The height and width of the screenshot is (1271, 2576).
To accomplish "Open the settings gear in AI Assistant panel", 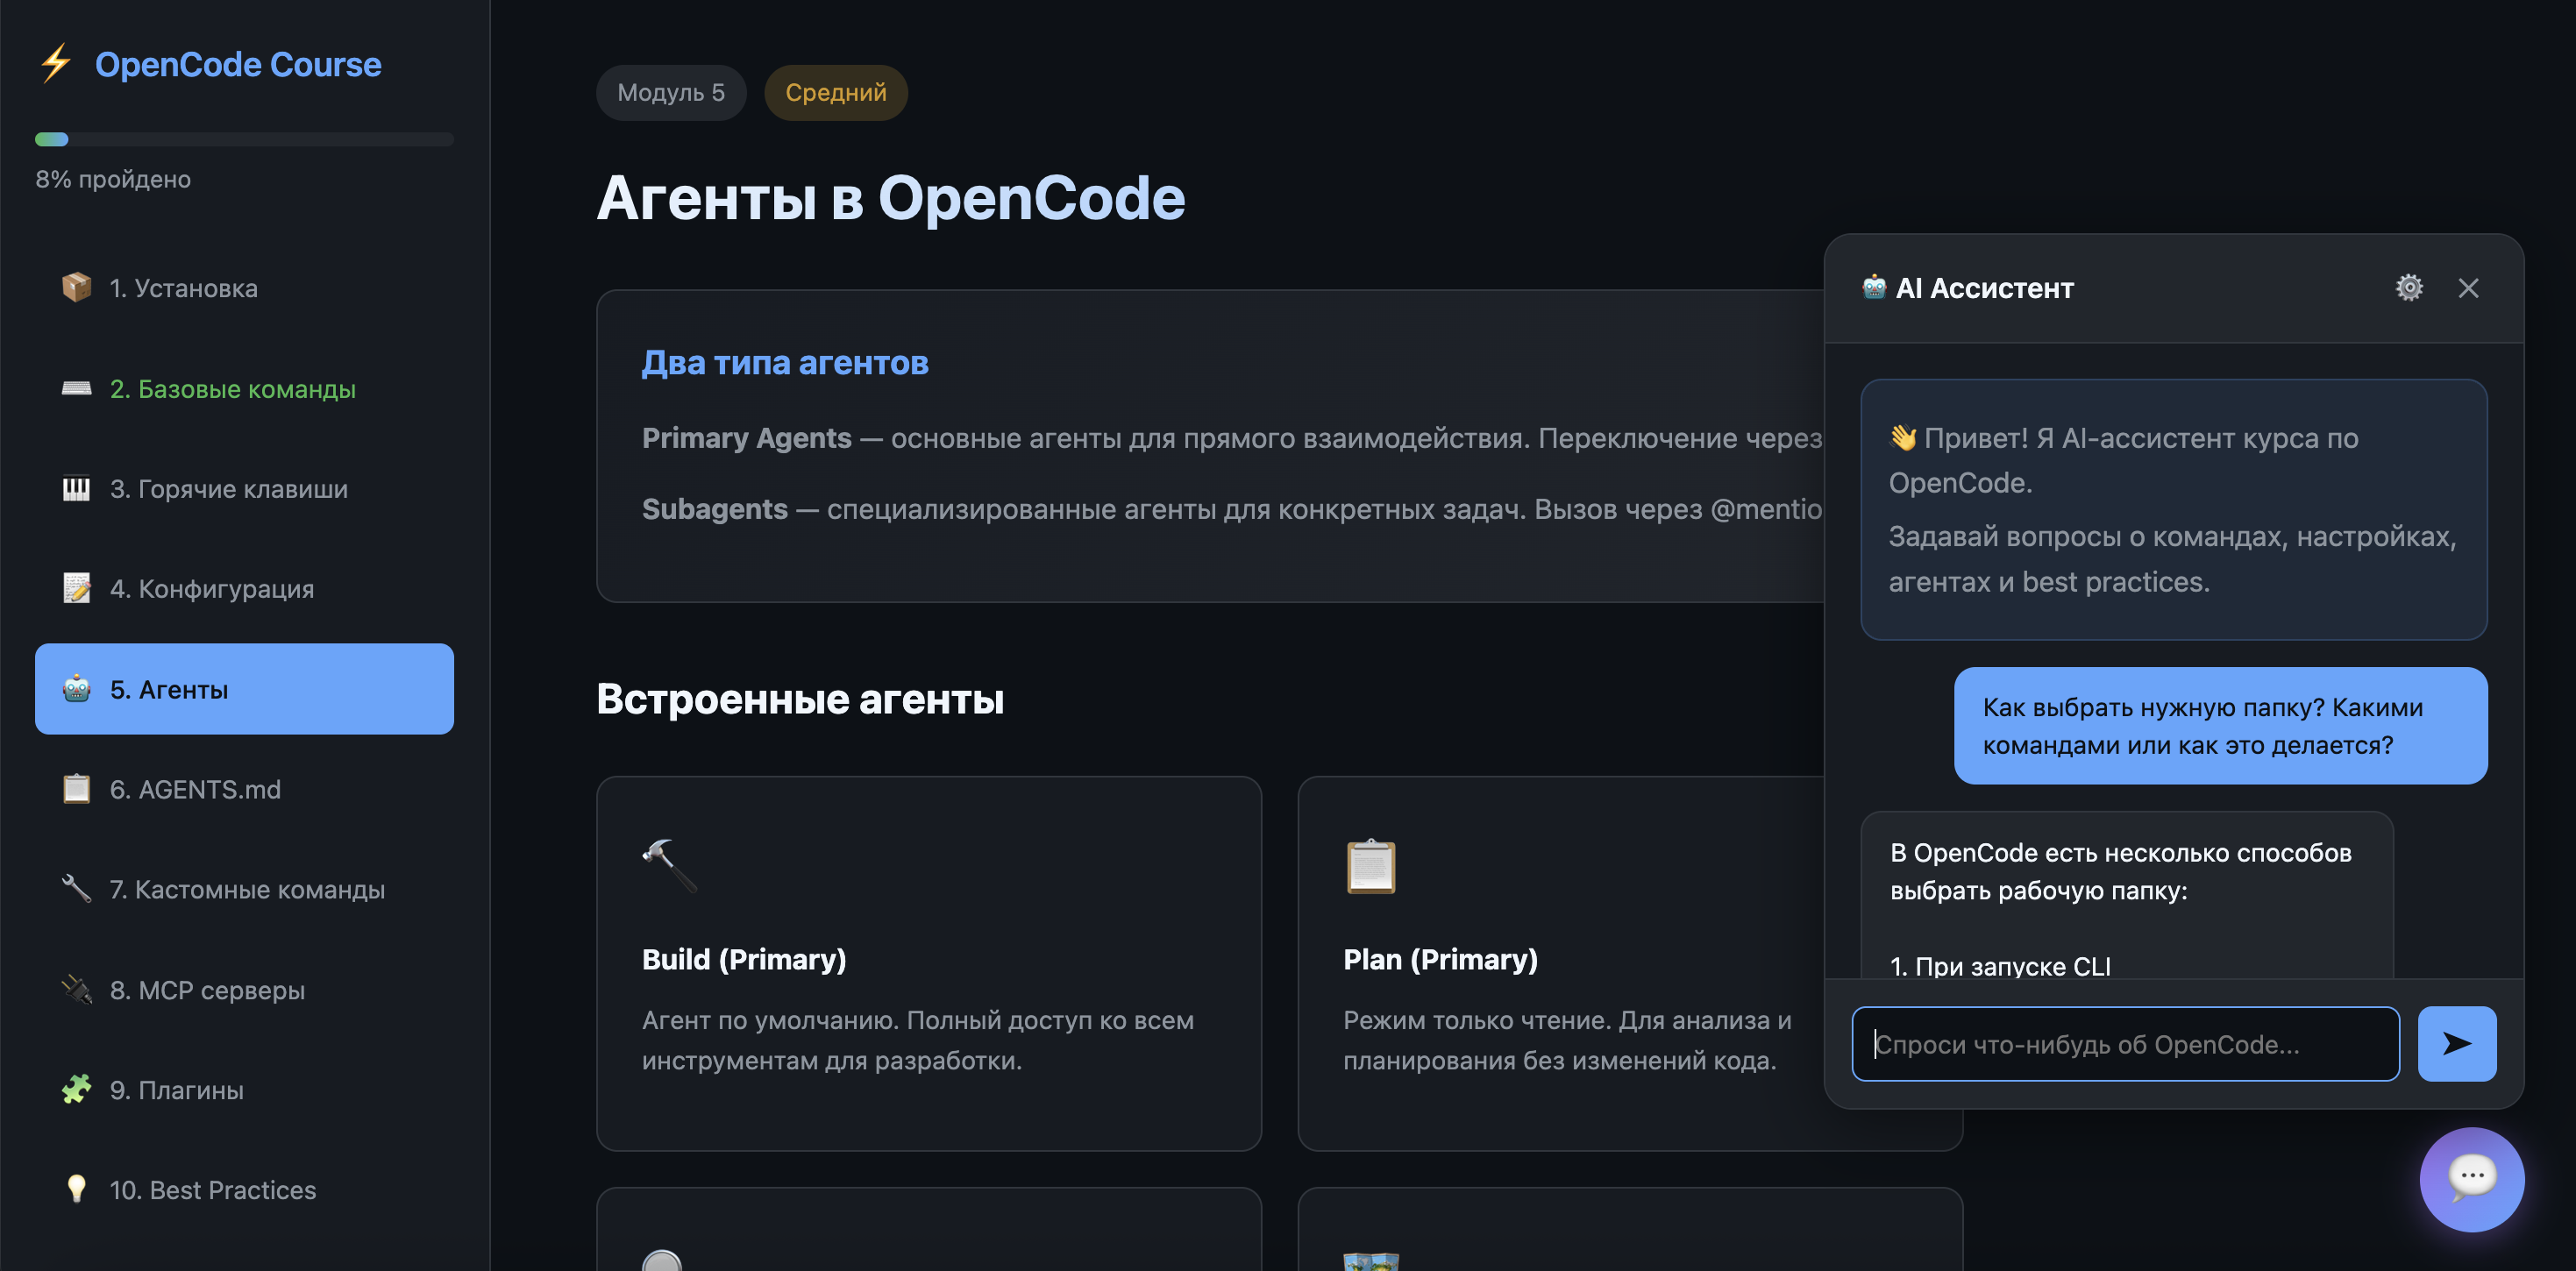I will coord(2409,288).
